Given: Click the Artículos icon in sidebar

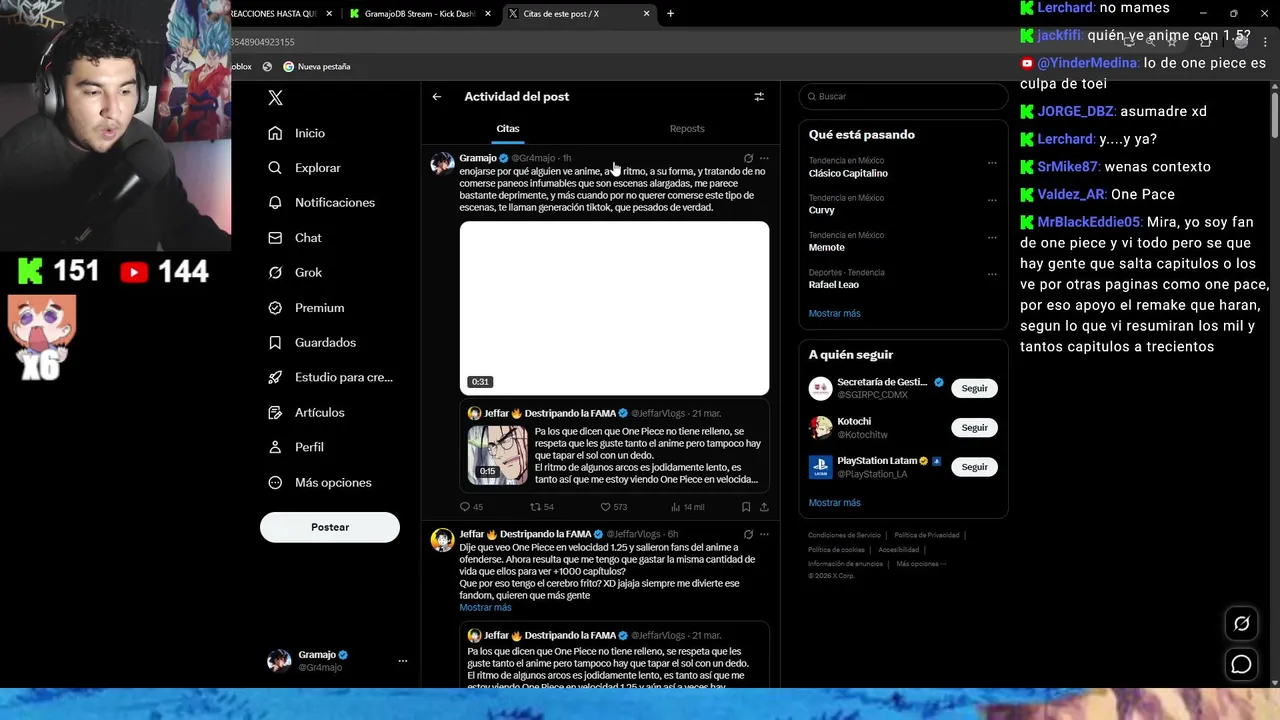Looking at the screenshot, I should [275, 413].
